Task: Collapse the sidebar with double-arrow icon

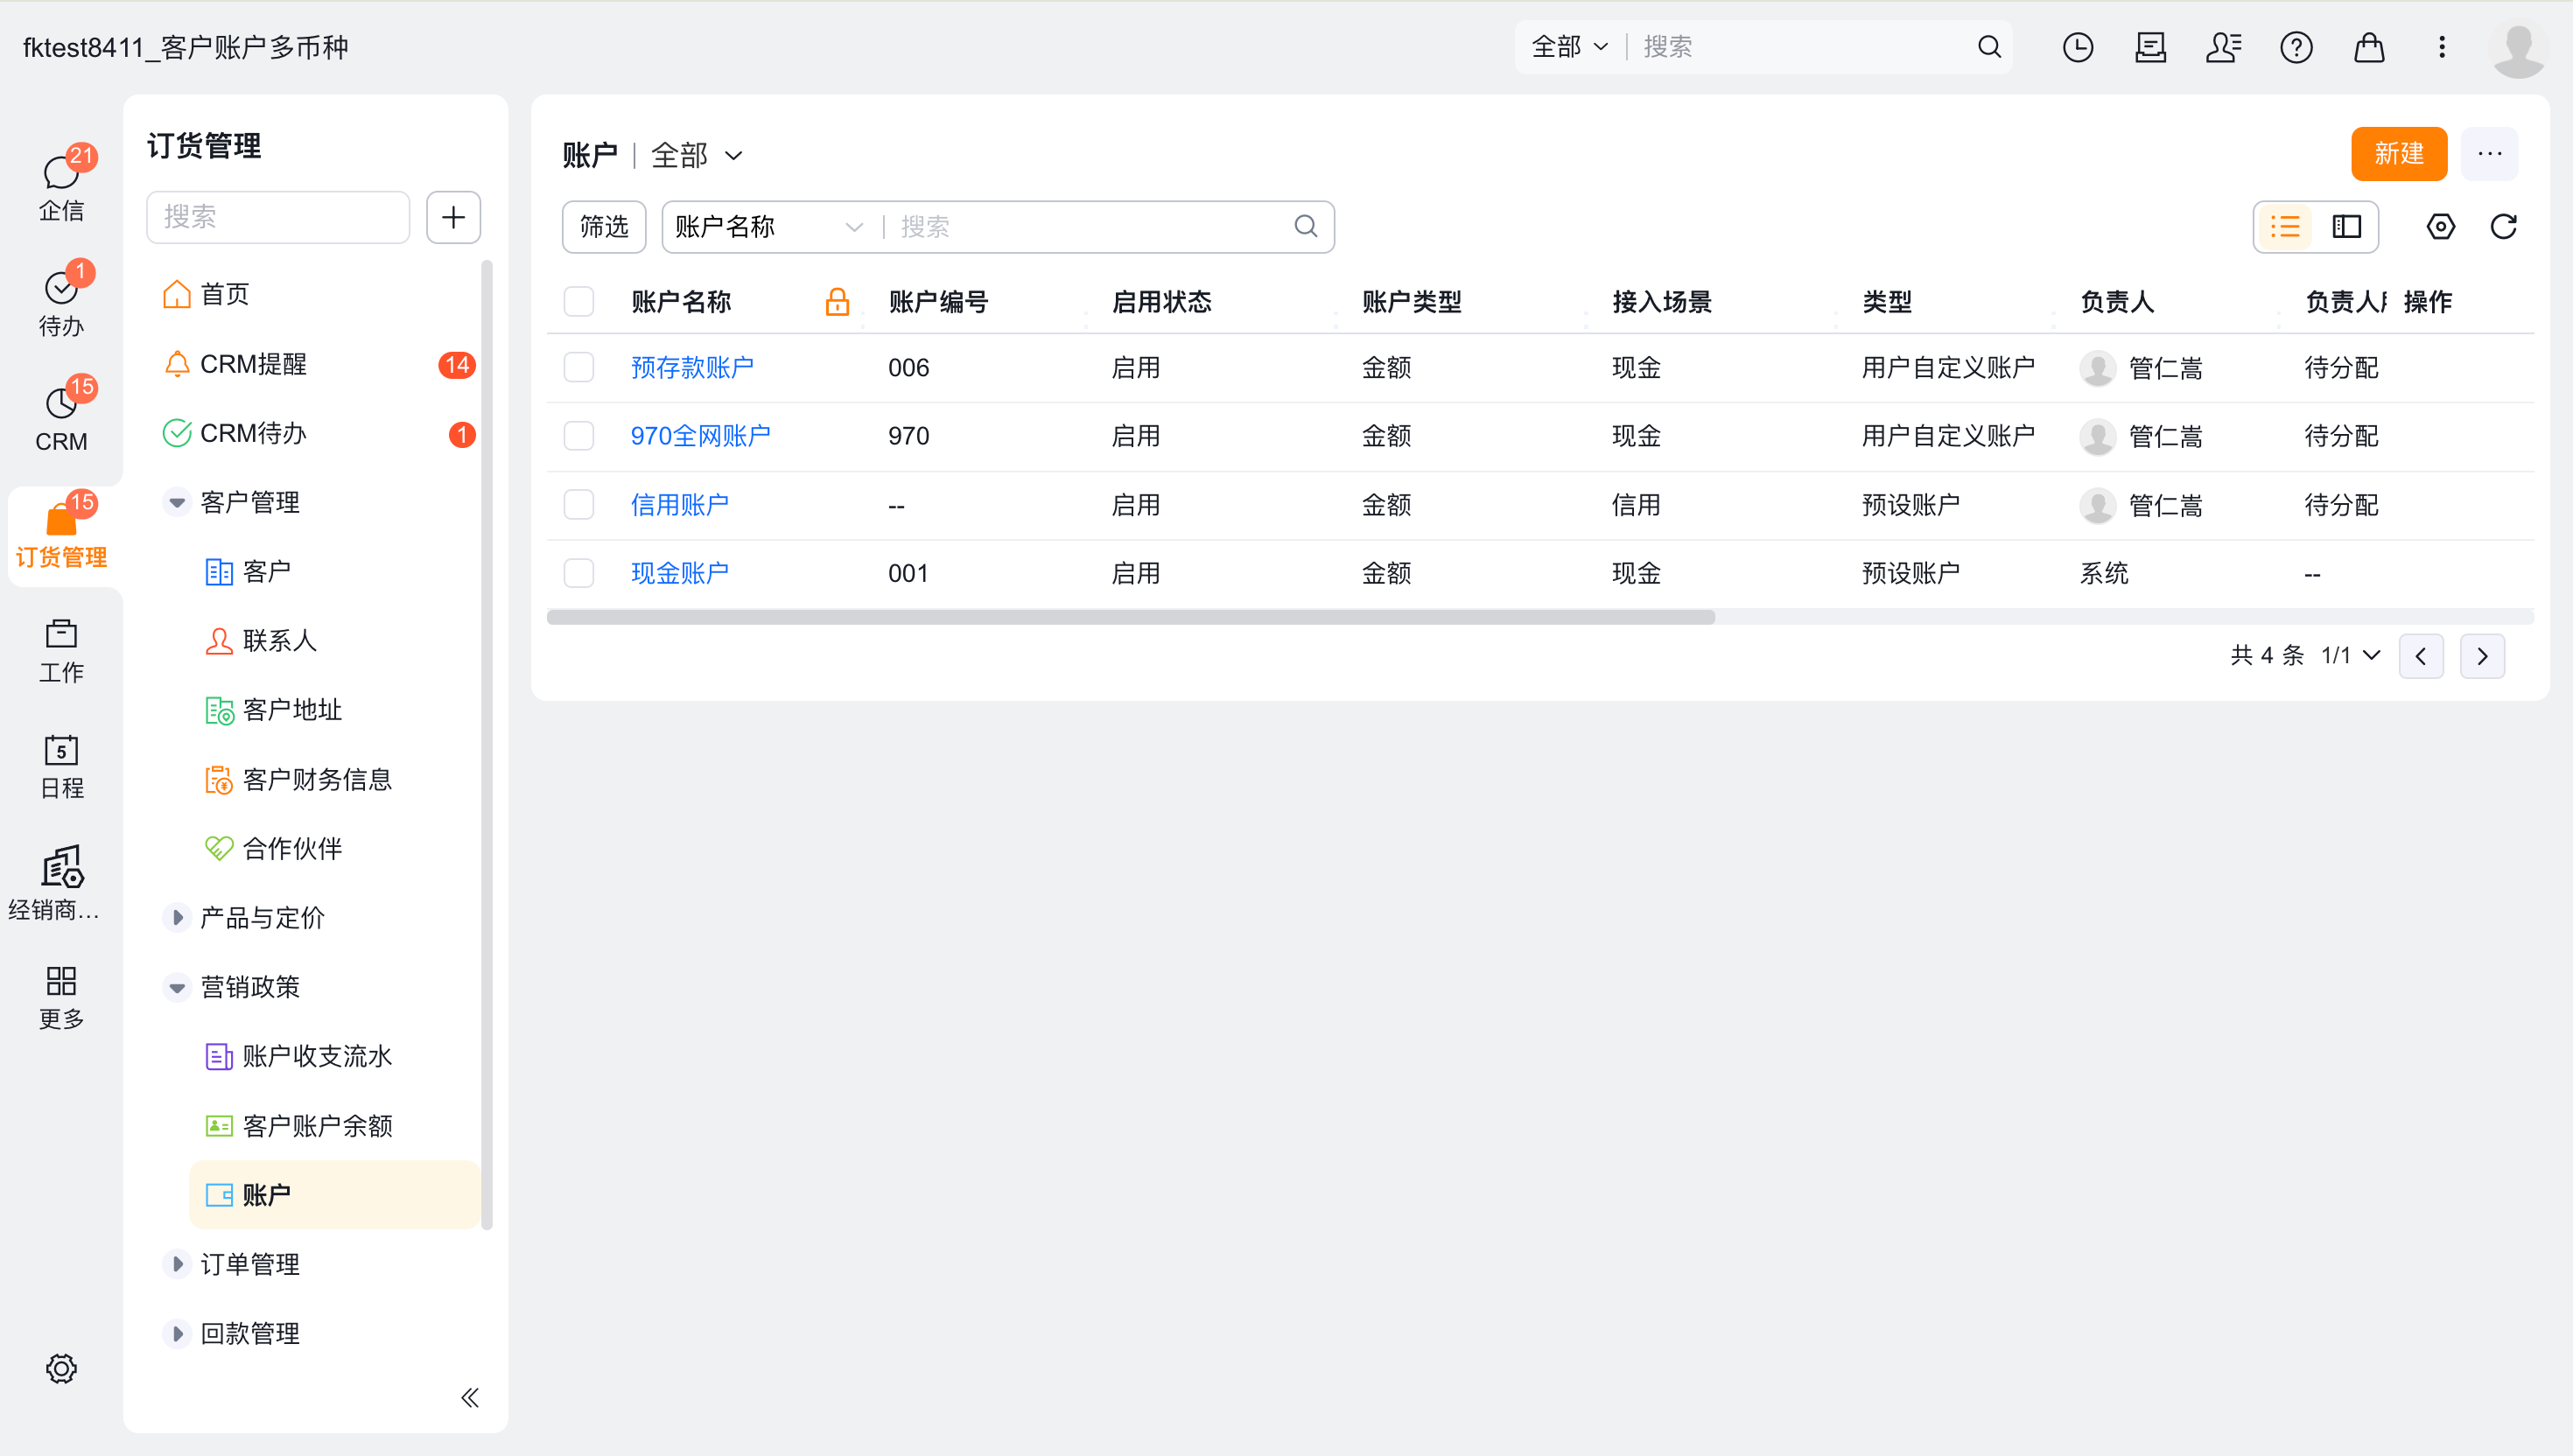Action: [x=469, y=1397]
